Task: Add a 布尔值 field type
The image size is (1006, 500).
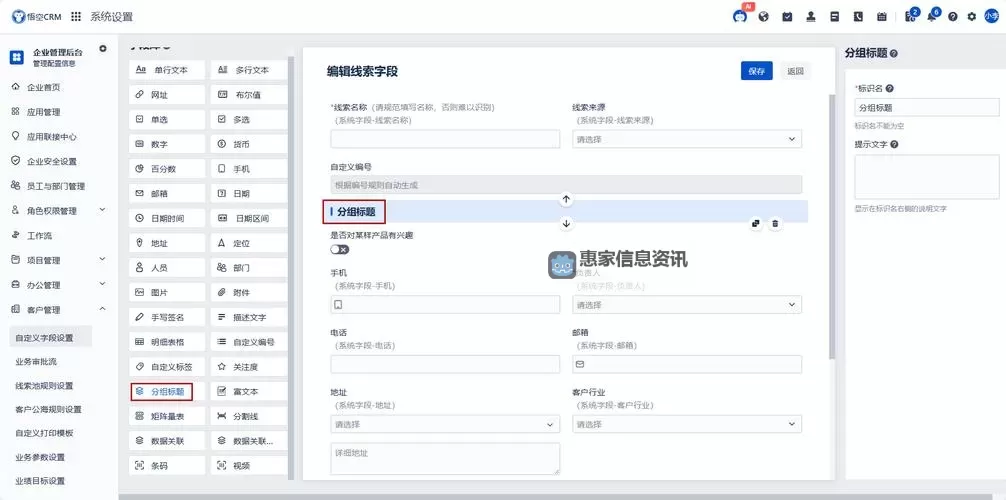Action: (x=249, y=95)
